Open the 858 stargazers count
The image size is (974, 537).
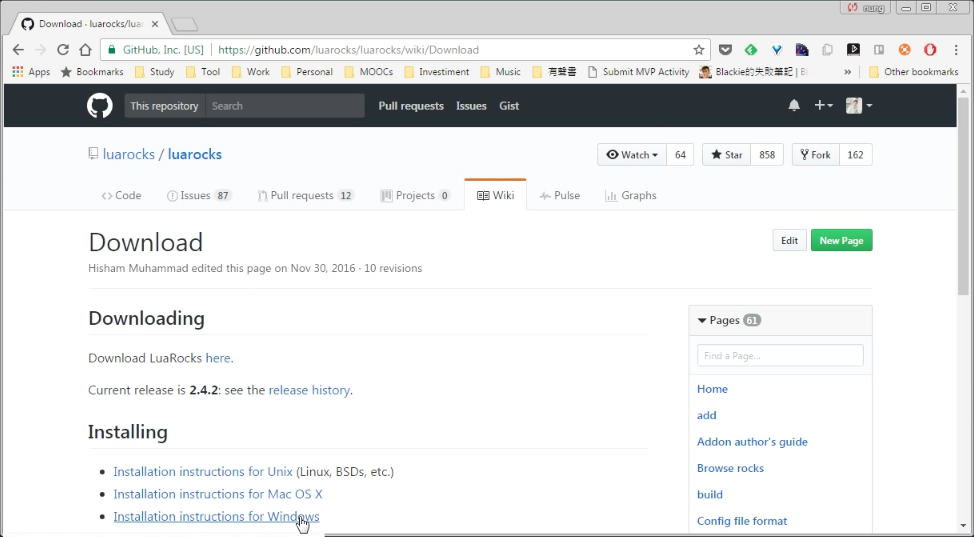[x=767, y=155]
